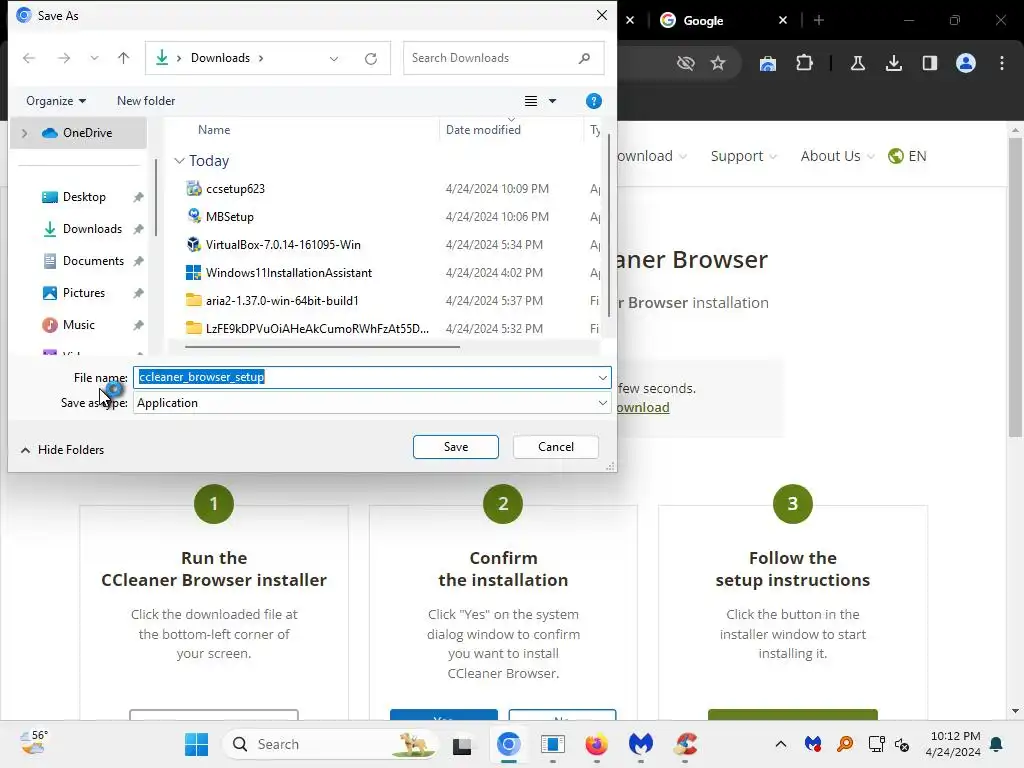Expand address bar previous locations dropdown
Image resolution: width=1024 pixels, height=768 pixels.
click(x=334, y=58)
